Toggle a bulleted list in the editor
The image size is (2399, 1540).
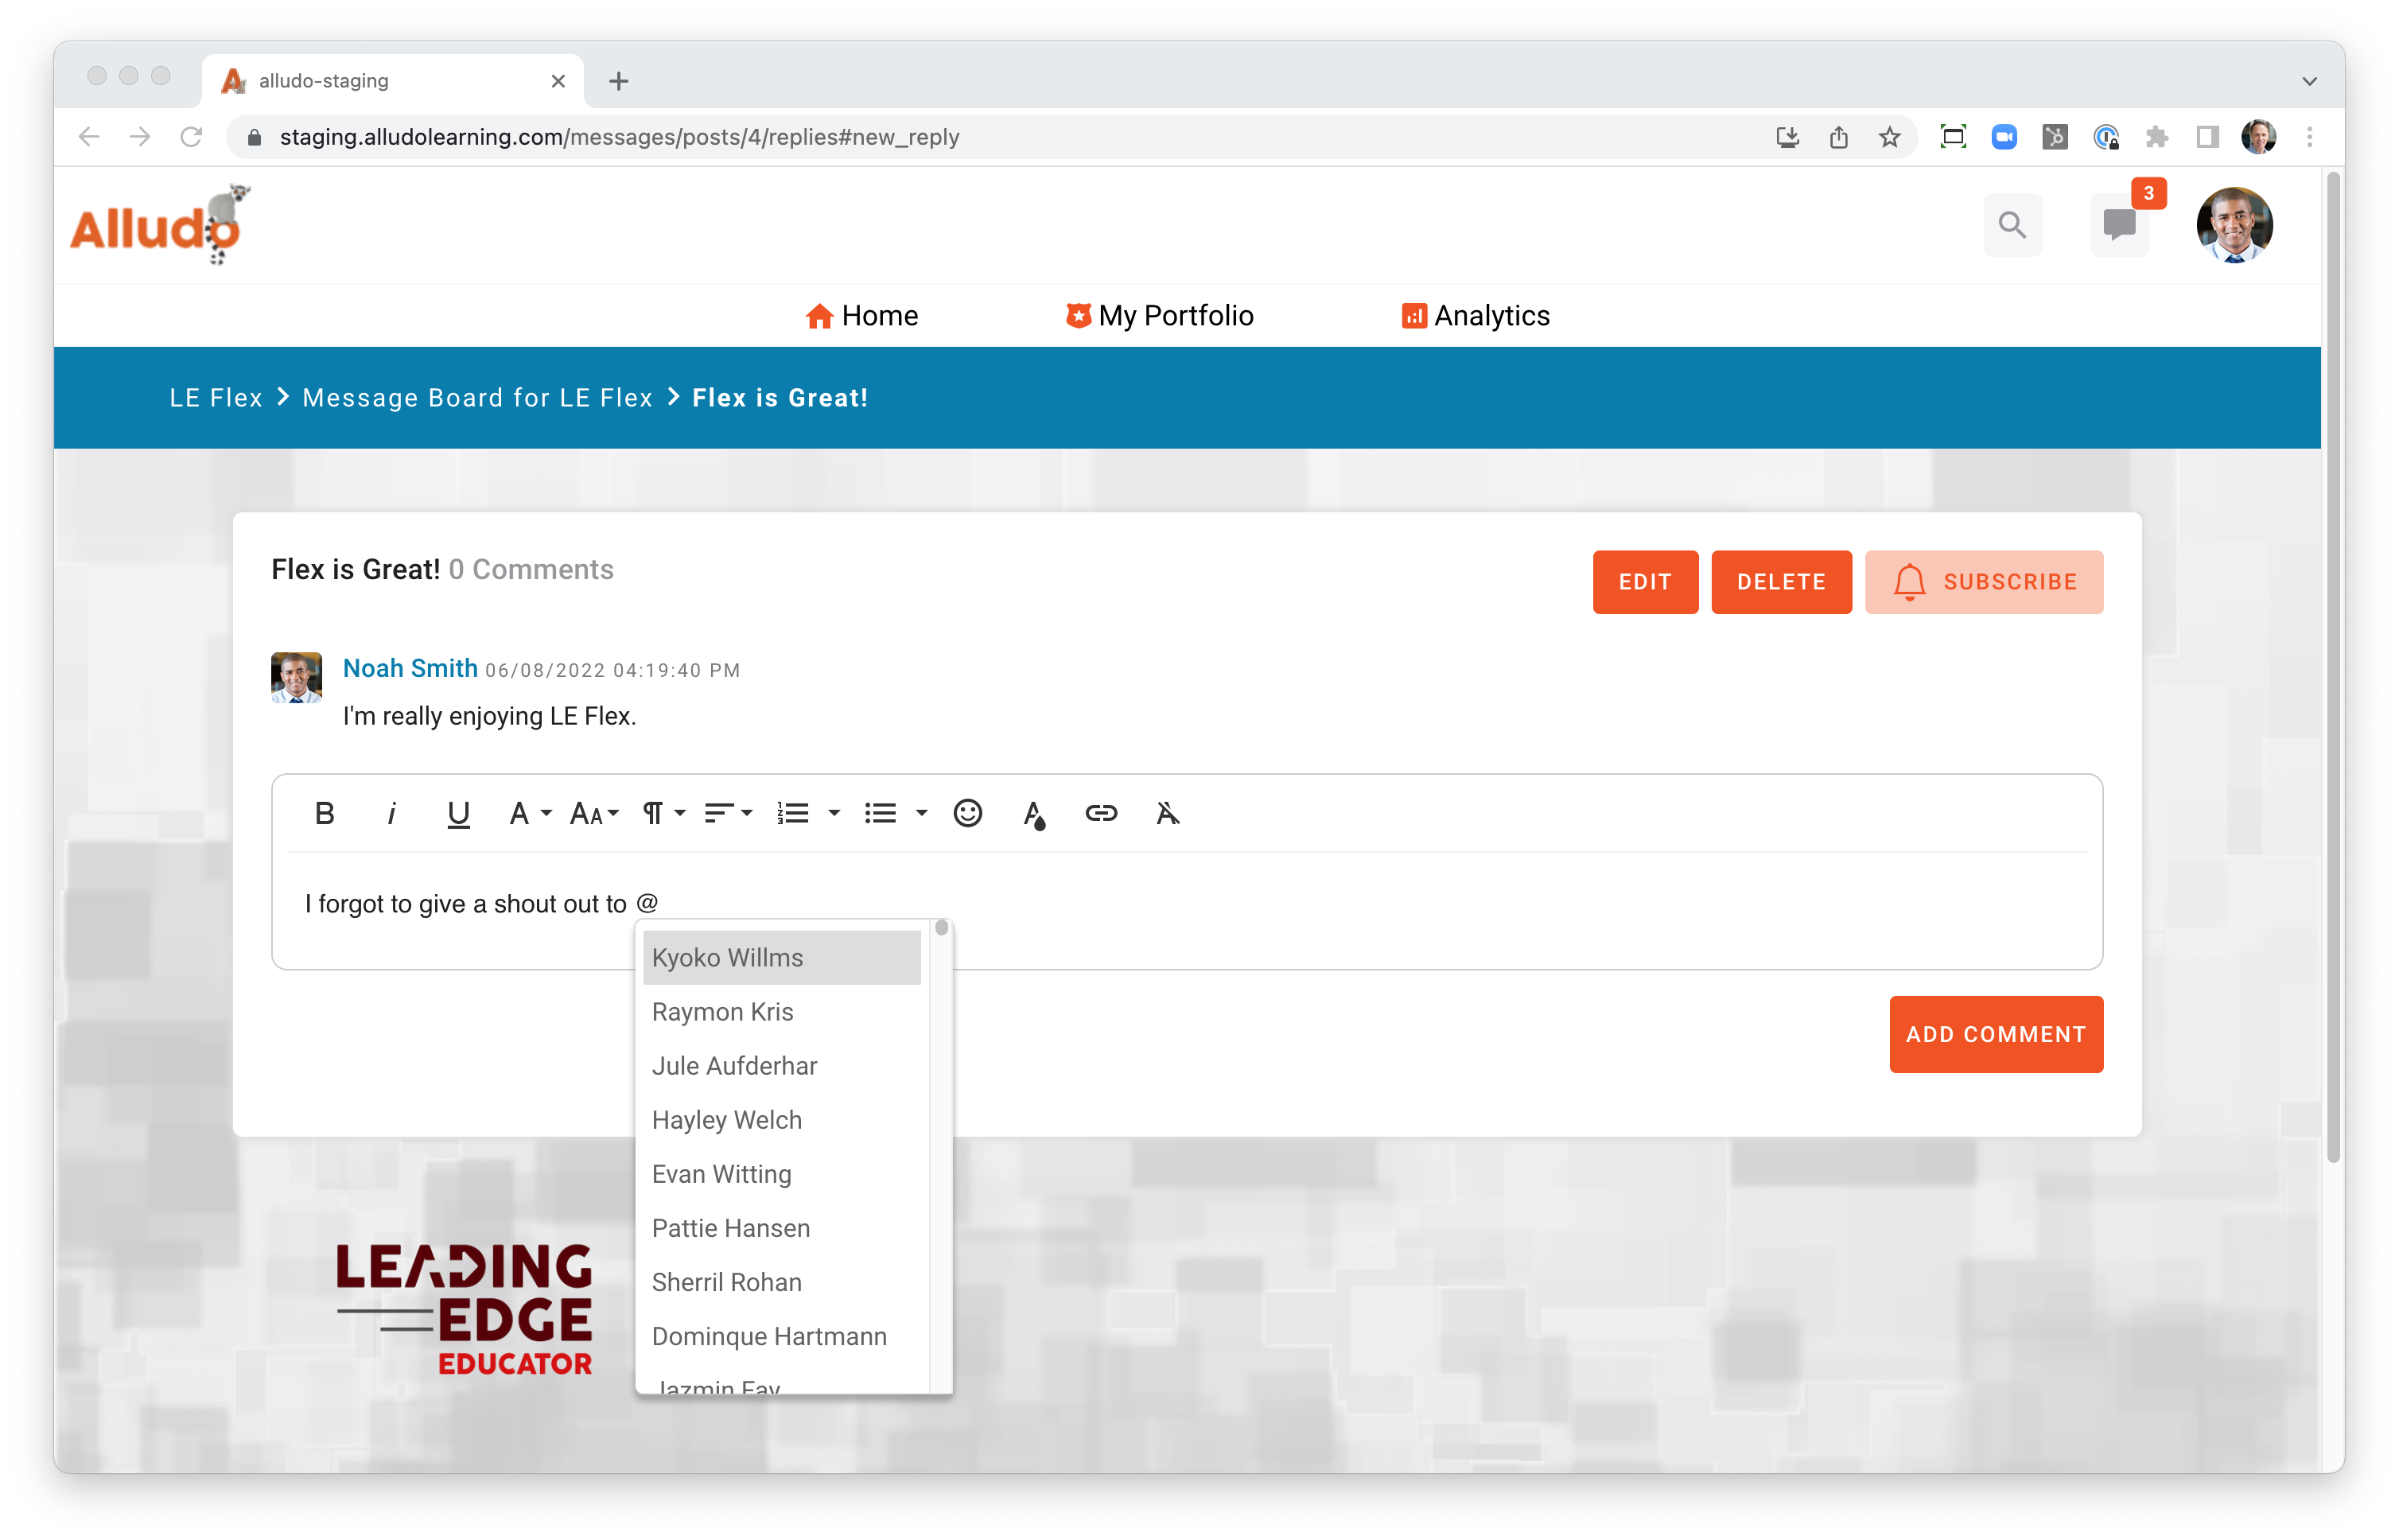point(881,813)
